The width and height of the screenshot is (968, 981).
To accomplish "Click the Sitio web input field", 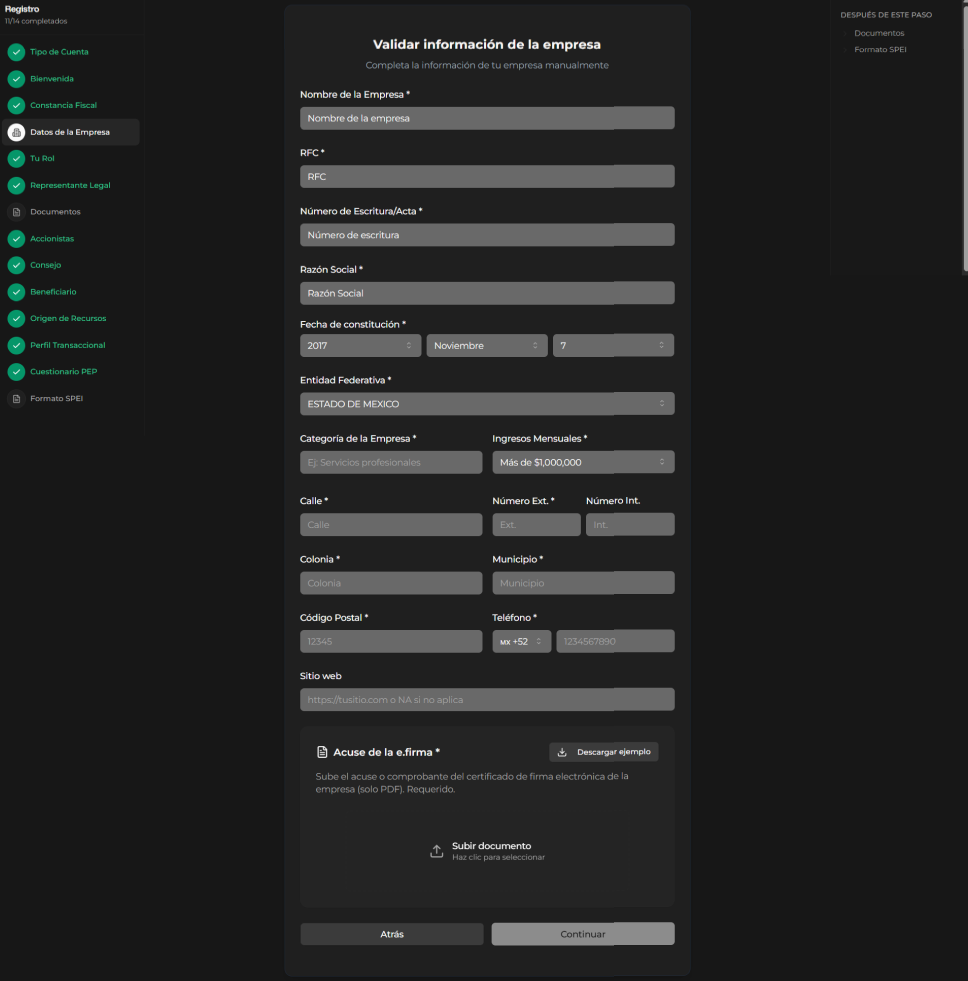I will pos(487,699).
